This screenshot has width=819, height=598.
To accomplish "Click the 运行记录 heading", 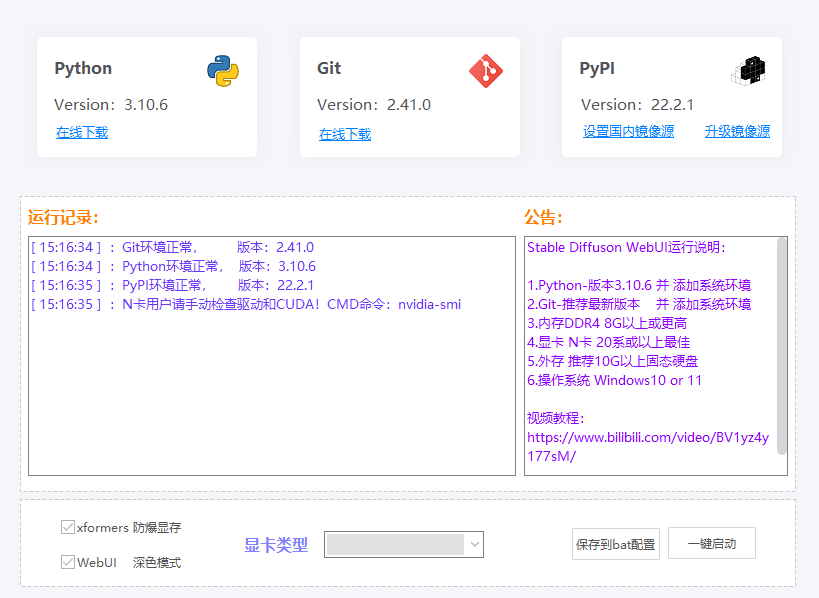I will (63, 217).
